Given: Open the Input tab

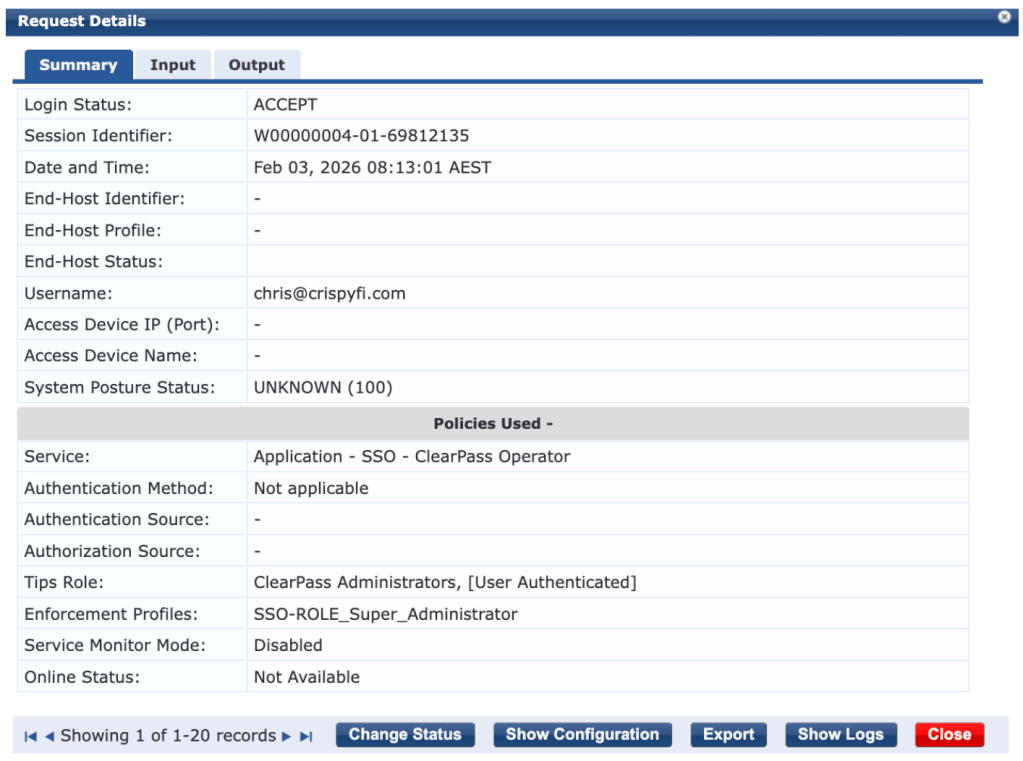Looking at the screenshot, I should click(x=173, y=65).
